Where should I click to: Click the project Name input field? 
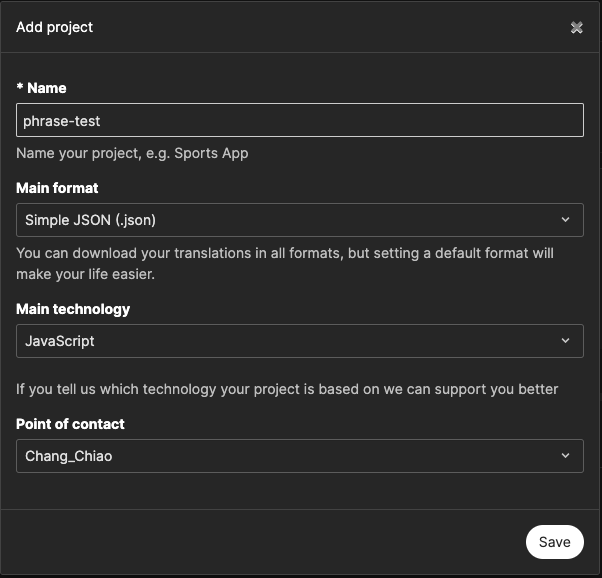pyautogui.click(x=300, y=121)
